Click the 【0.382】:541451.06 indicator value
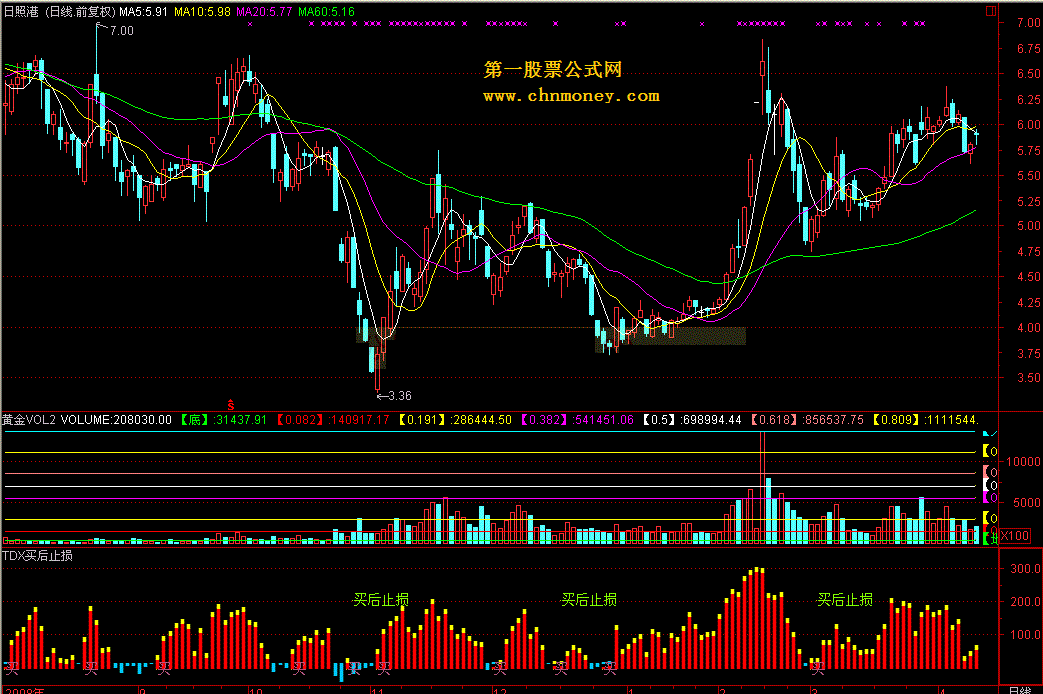This screenshot has width=1043, height=694. [x=577, y=420]
